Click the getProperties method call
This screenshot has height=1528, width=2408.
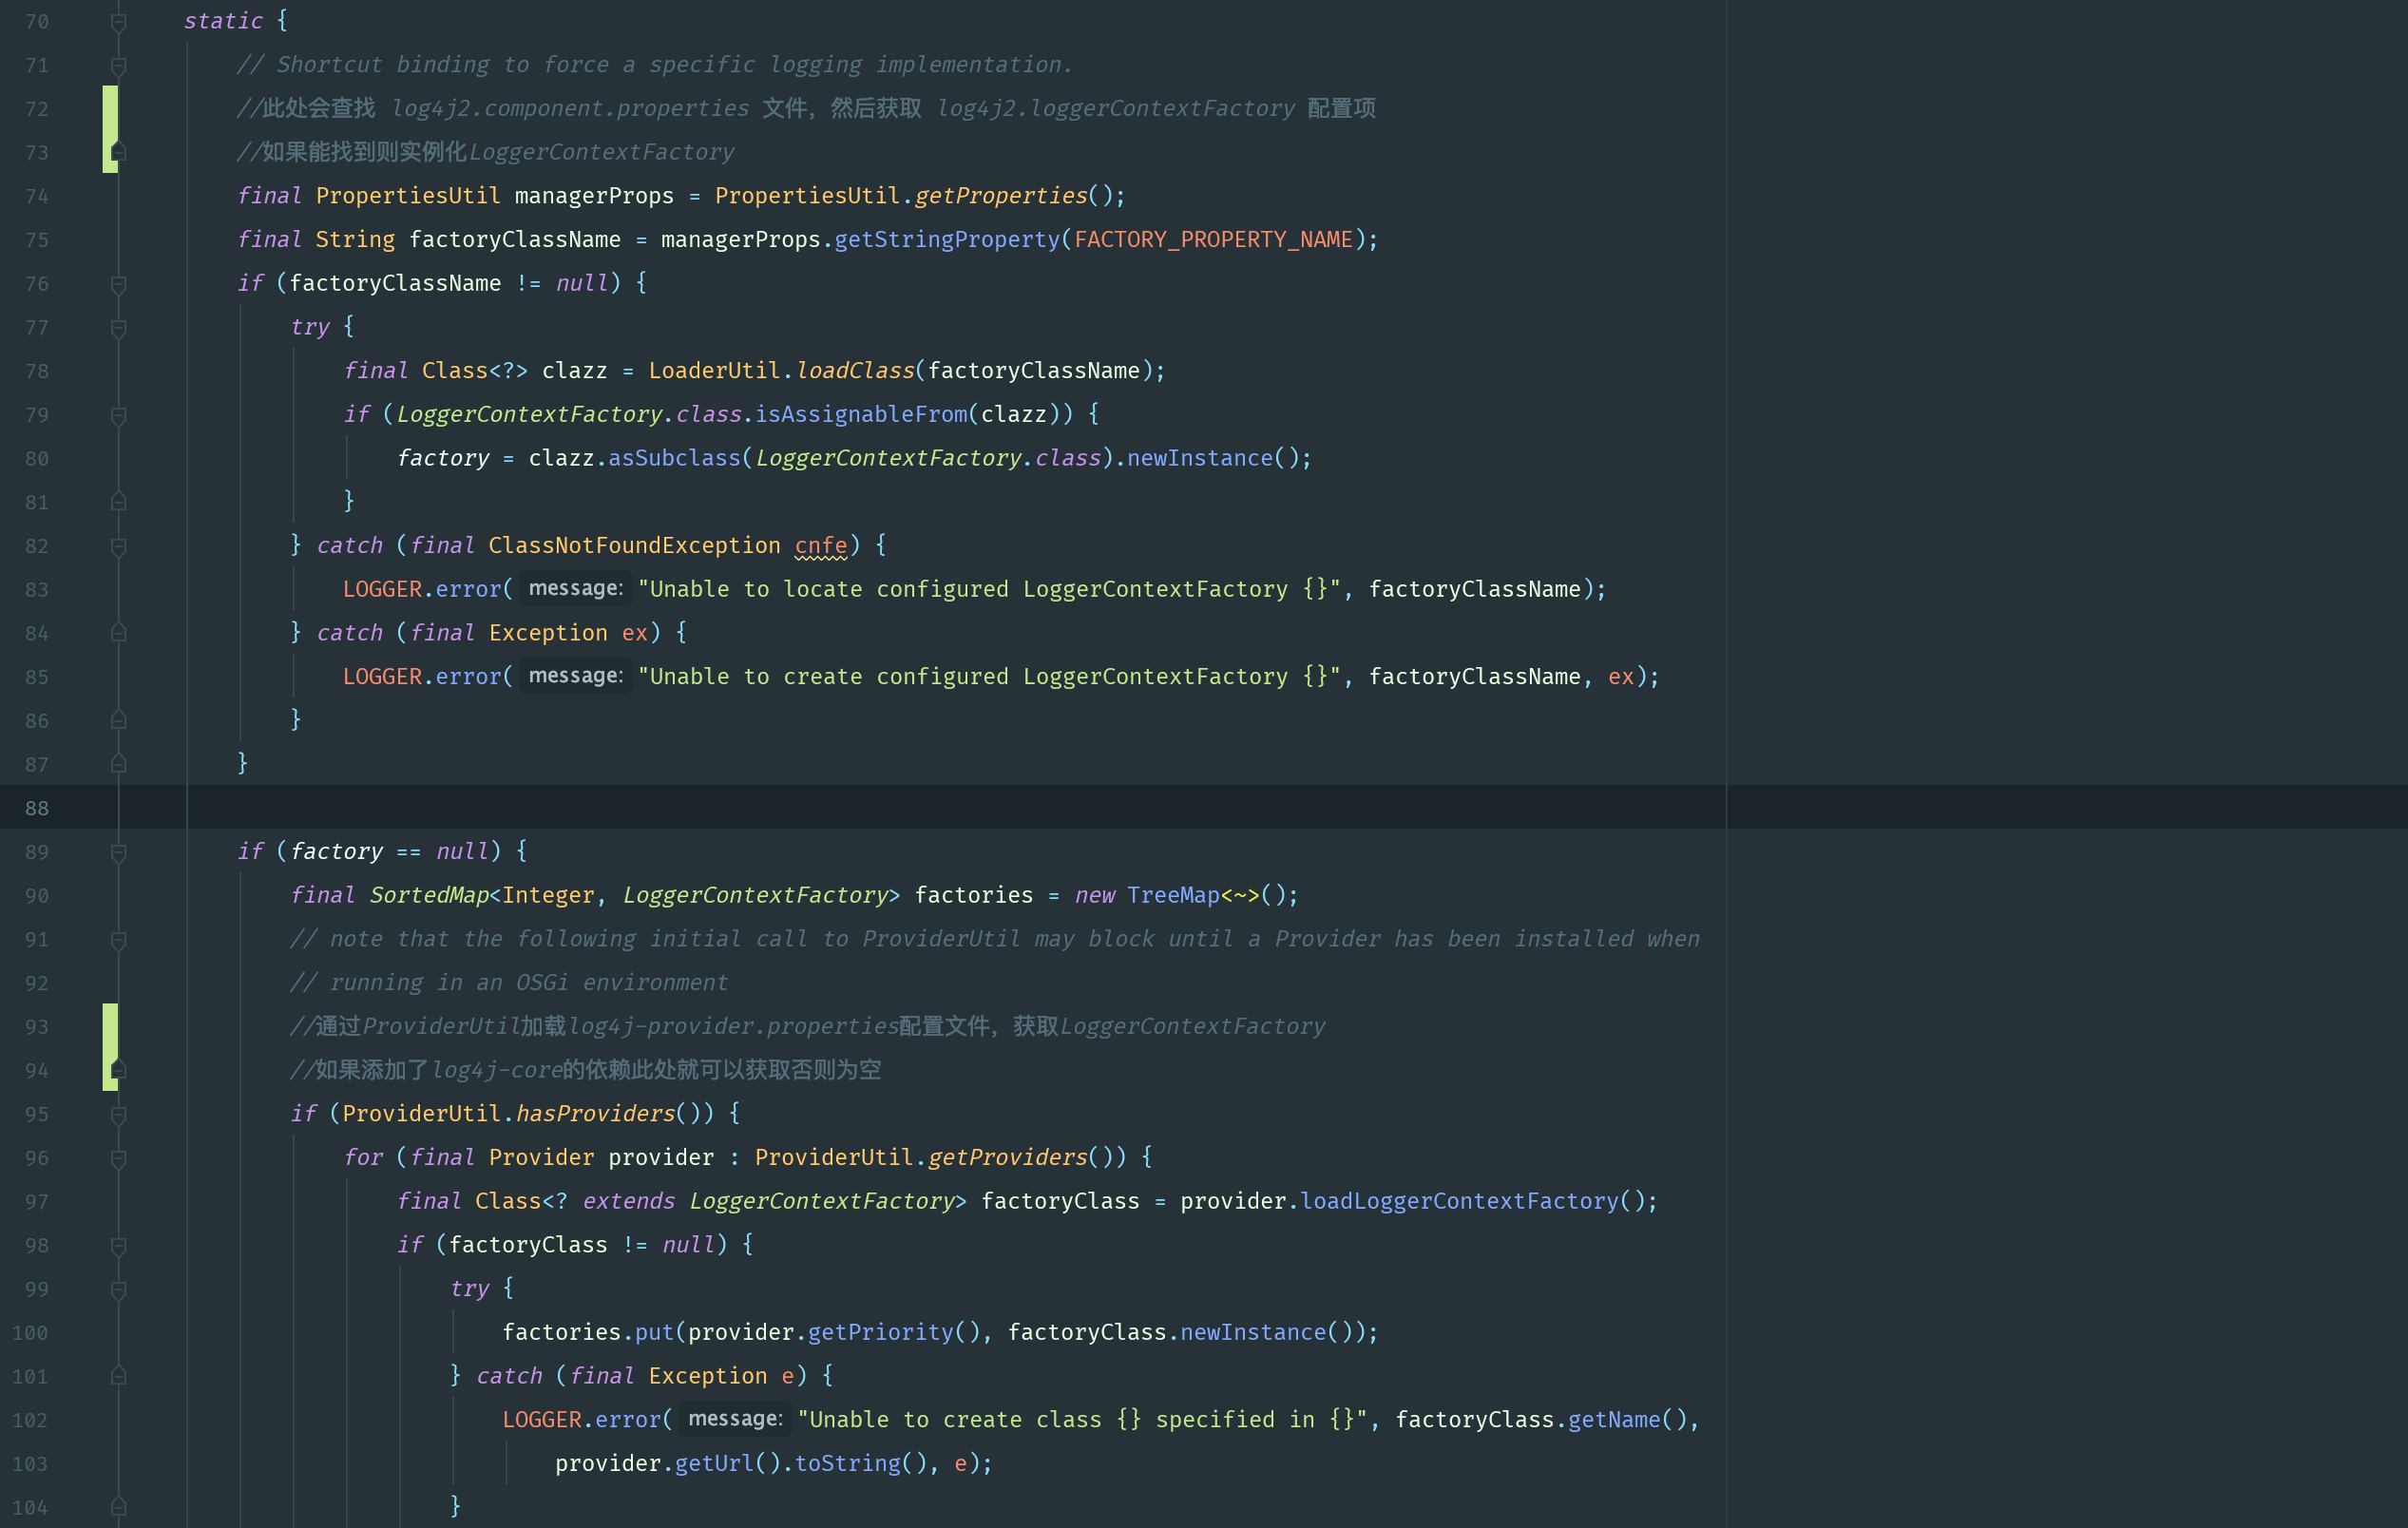pos(1001,196)
